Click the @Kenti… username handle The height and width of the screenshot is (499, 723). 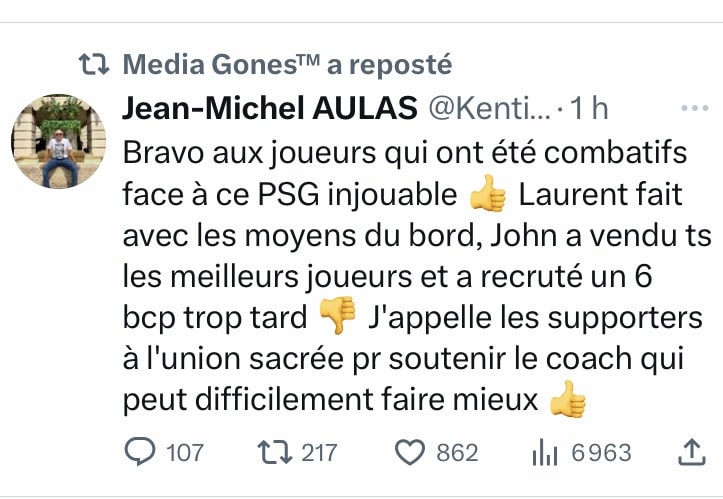[489, 109]
